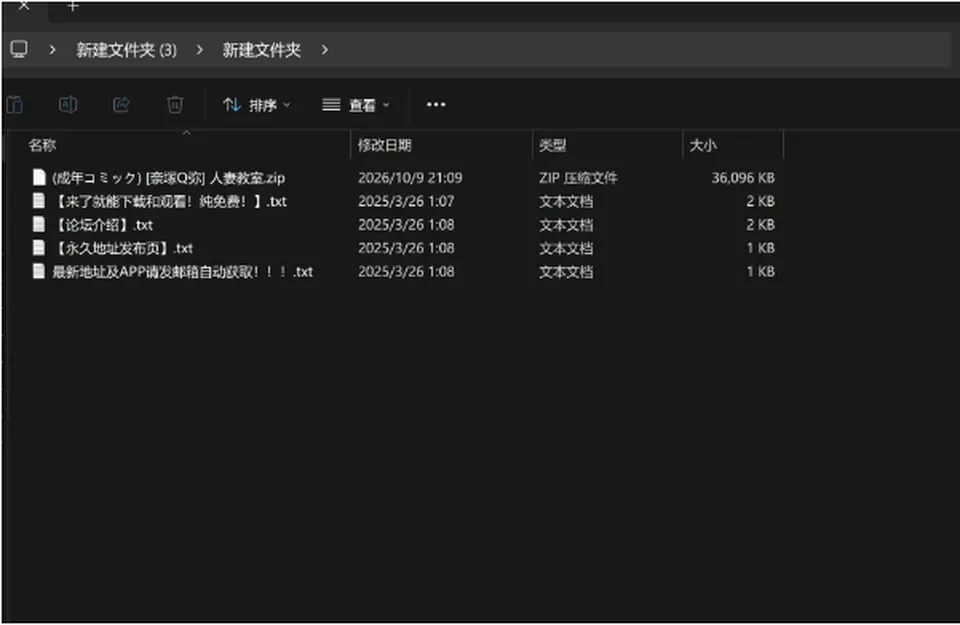Sort by the 大小 column header
The image size is (960, 625).
pyautogui.click(x=703, y=145)
